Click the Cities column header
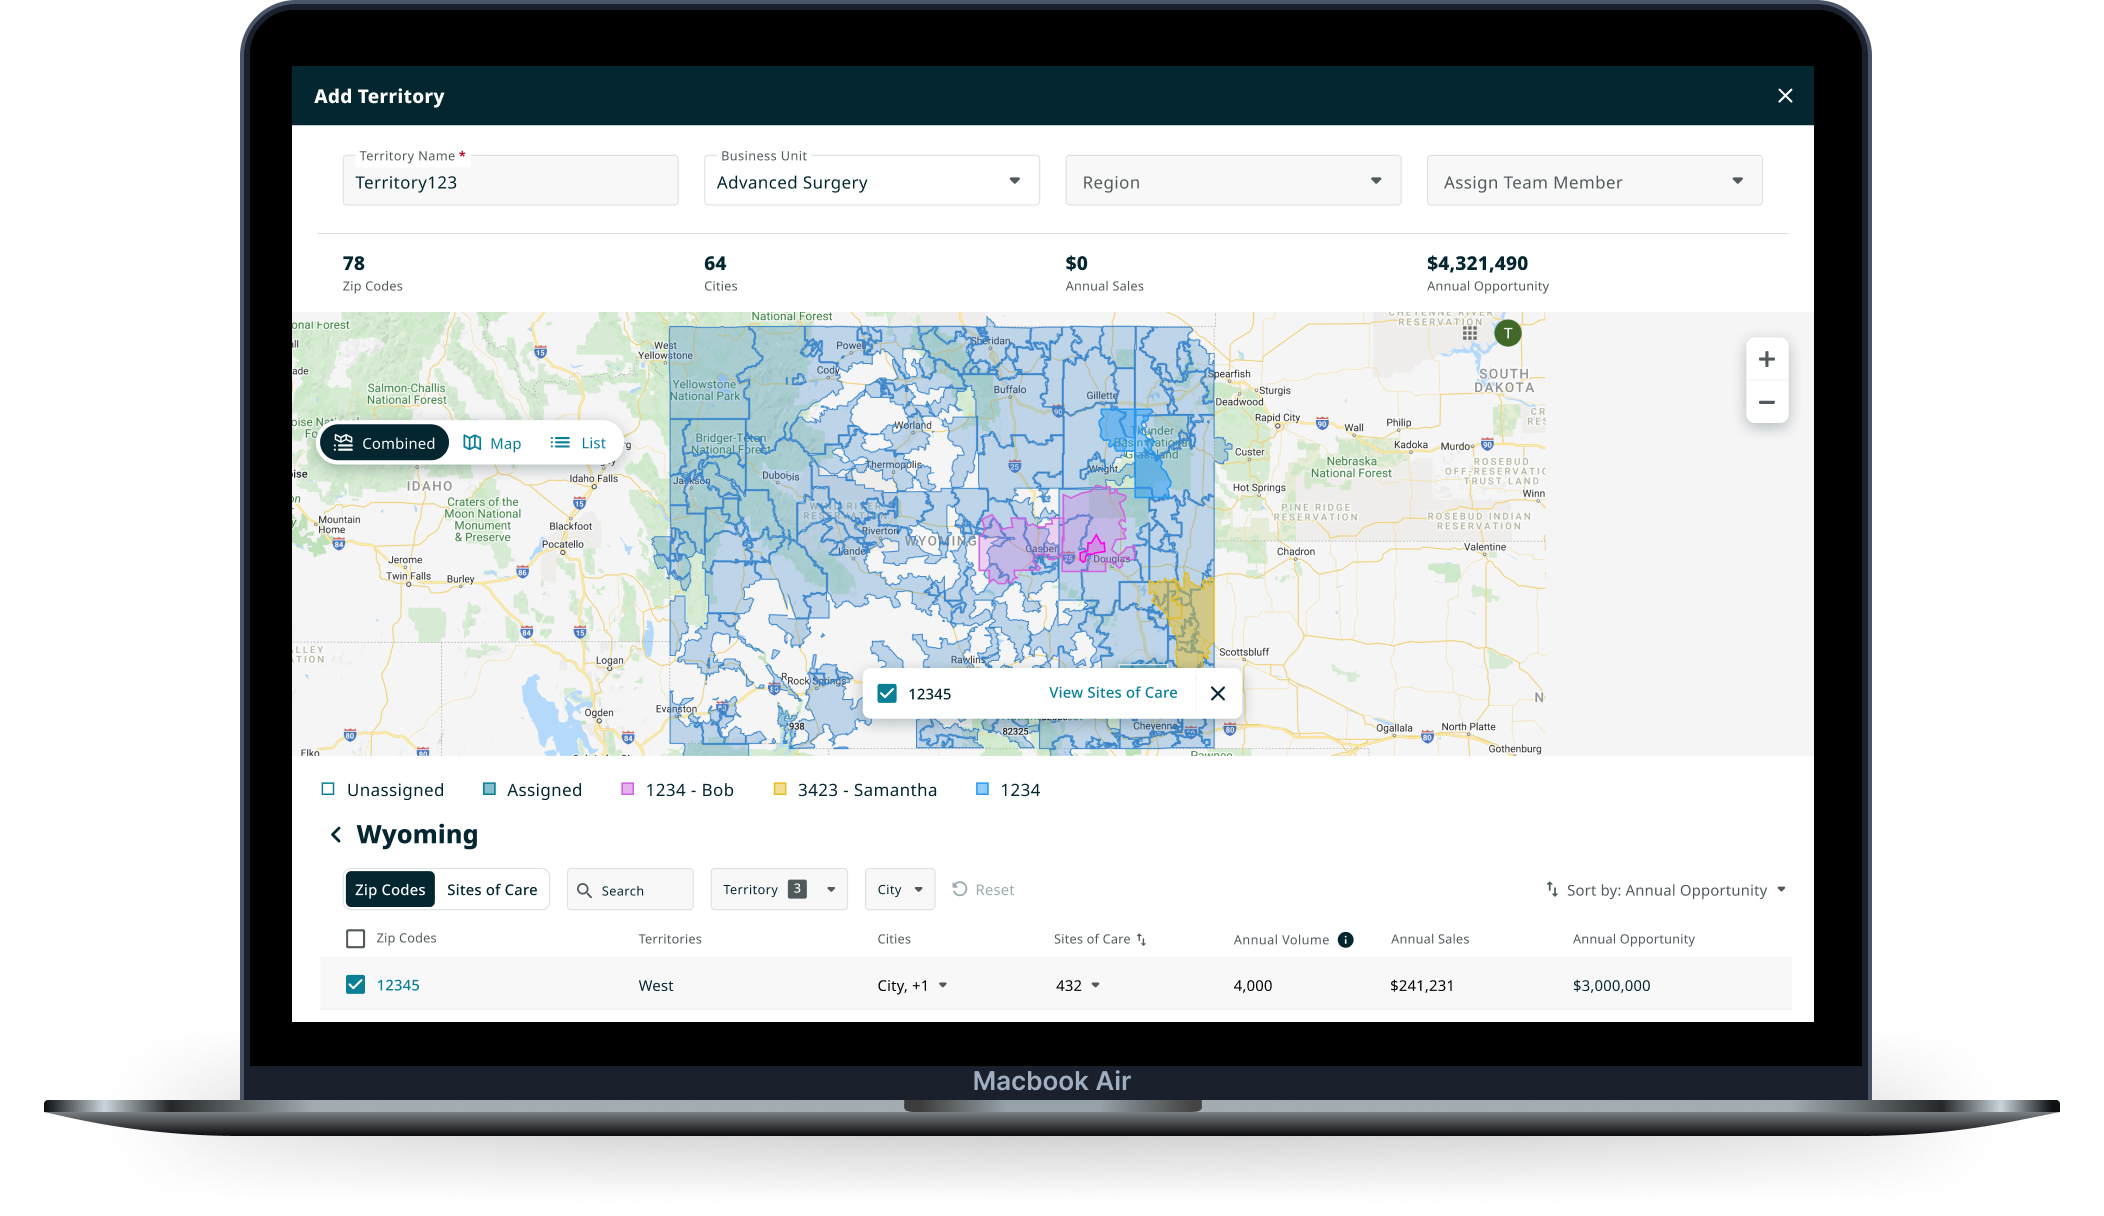2104x1216 pixels. point(894,939)
